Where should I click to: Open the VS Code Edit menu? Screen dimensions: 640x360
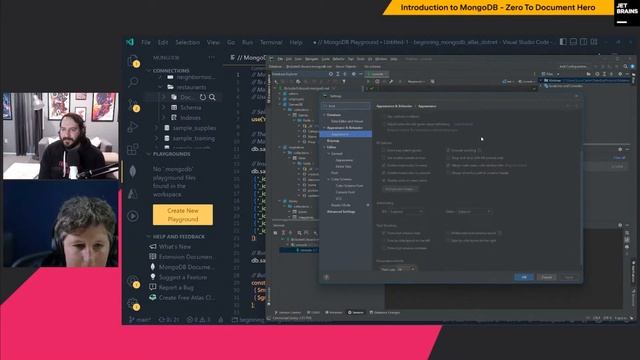coord(163,42)
